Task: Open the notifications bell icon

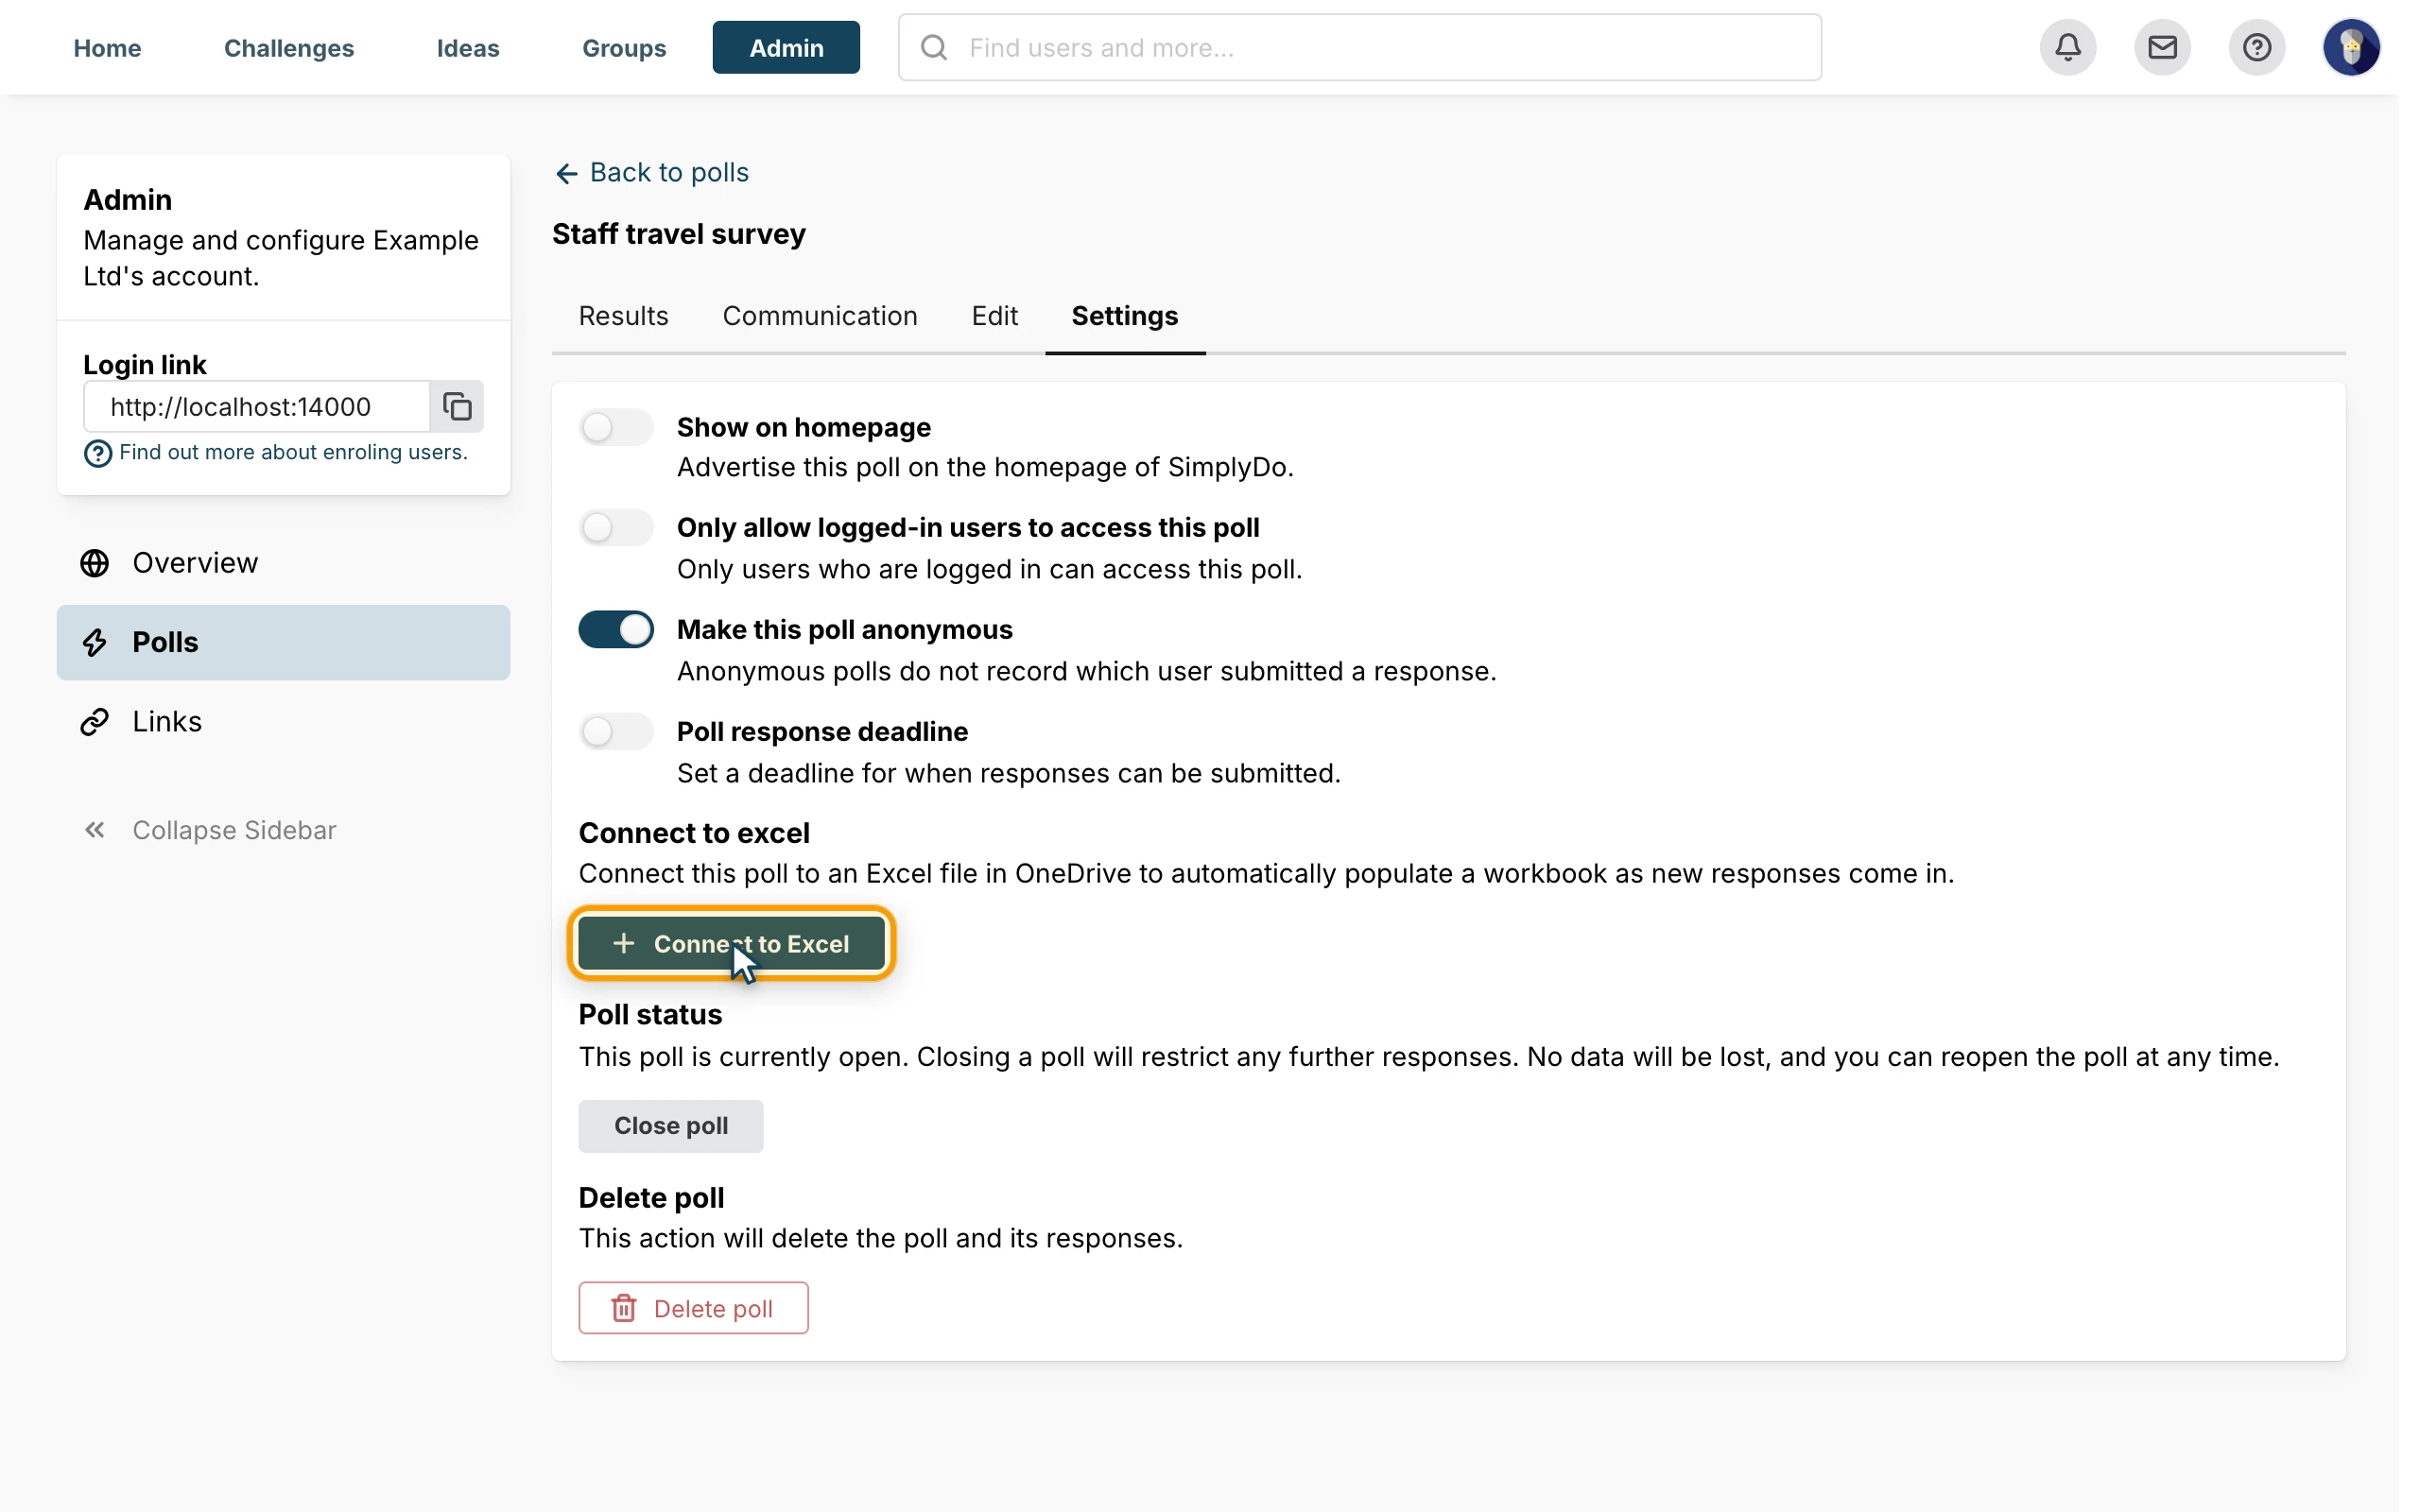Action: 2068,47
